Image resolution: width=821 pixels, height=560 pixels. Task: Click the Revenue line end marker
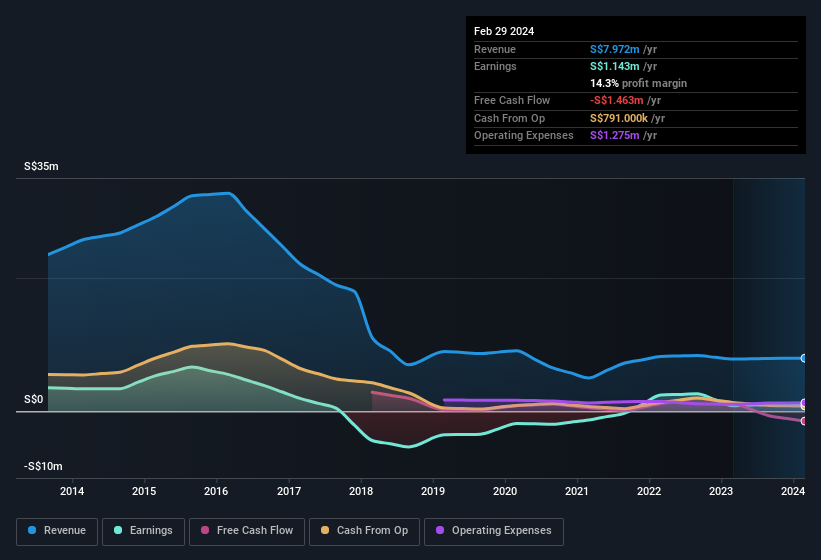(x=804, y=359)
